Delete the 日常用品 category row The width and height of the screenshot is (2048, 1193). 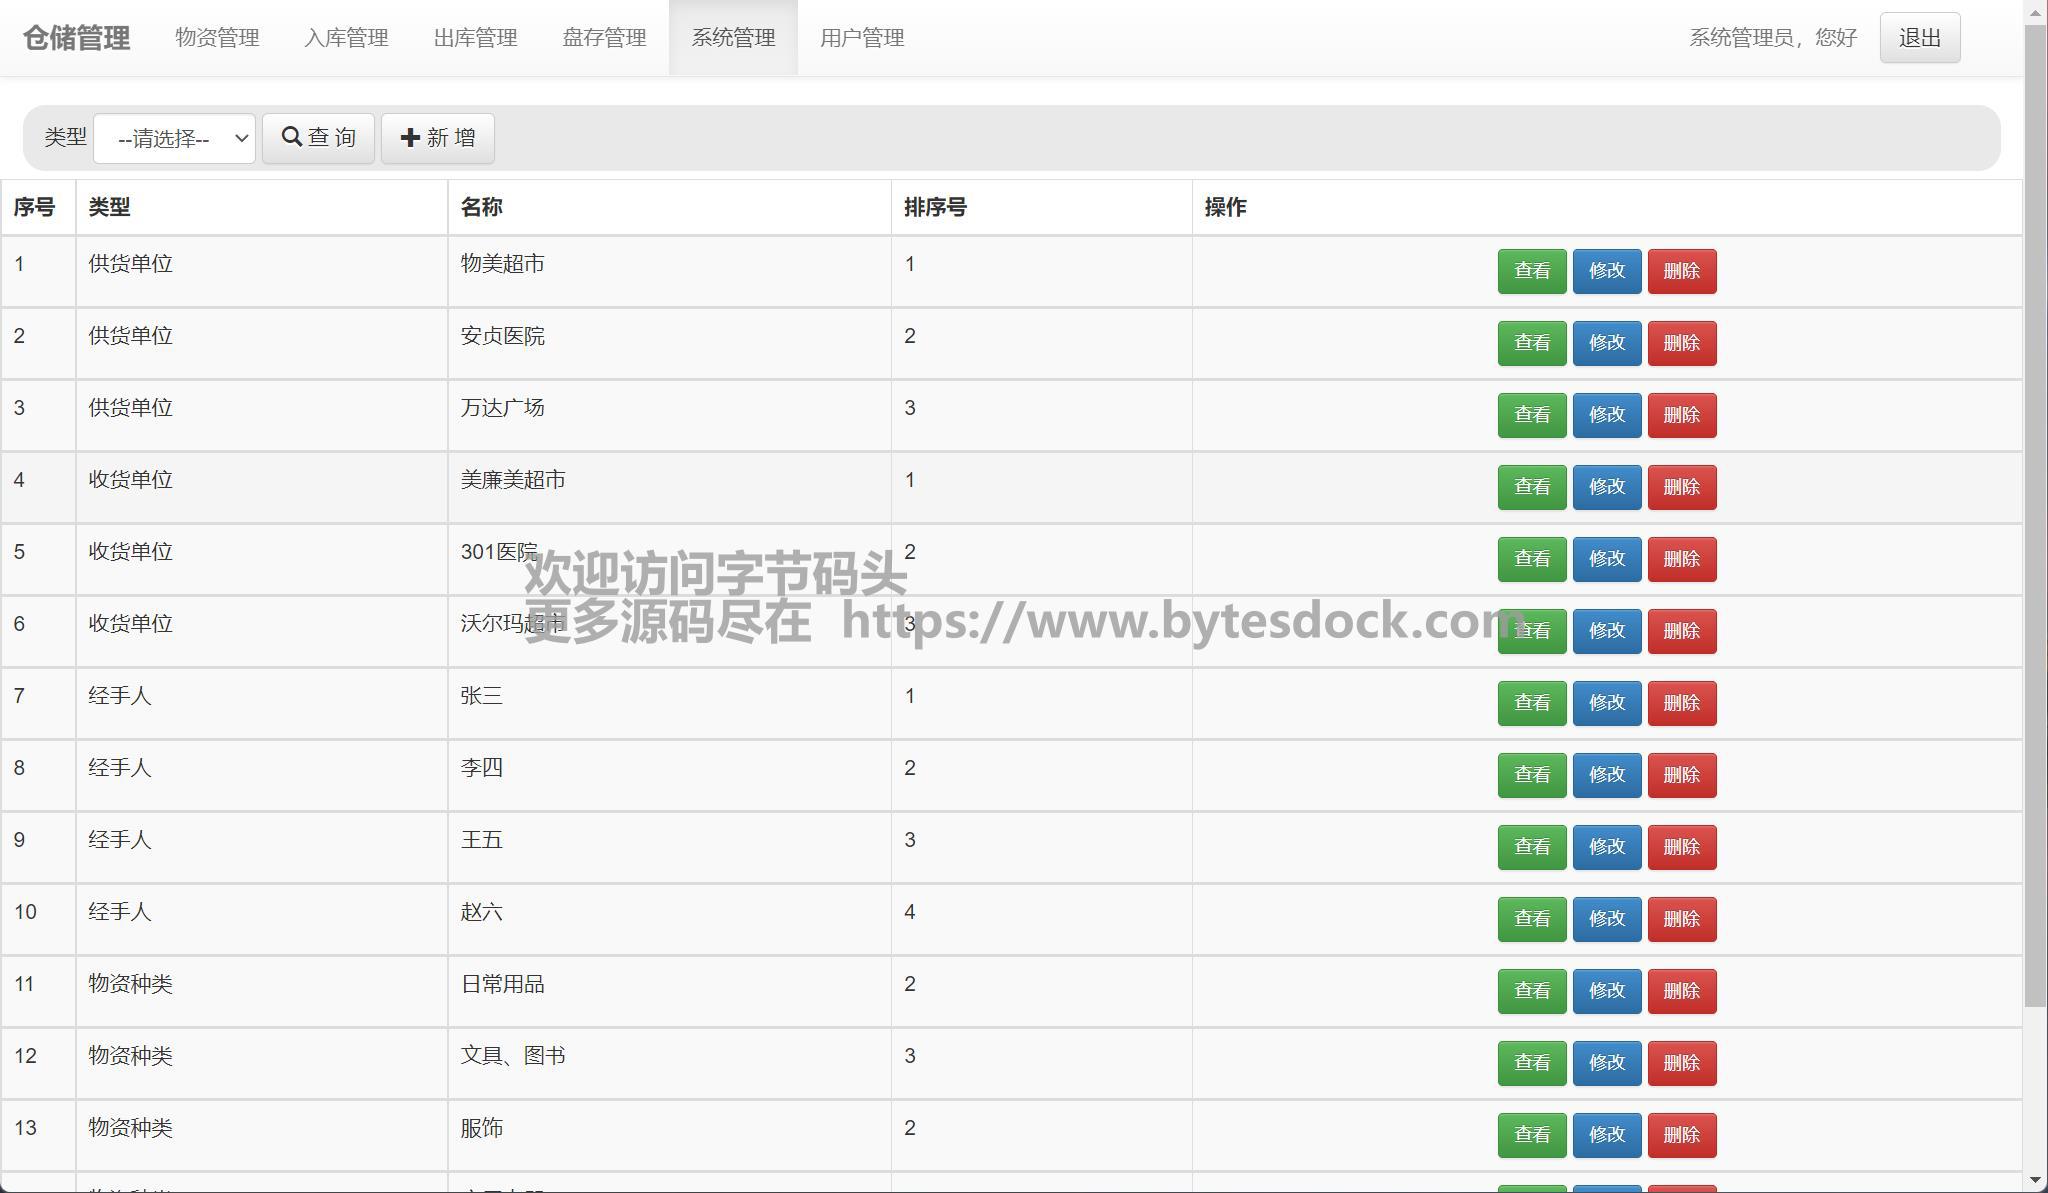[1681, 991]
